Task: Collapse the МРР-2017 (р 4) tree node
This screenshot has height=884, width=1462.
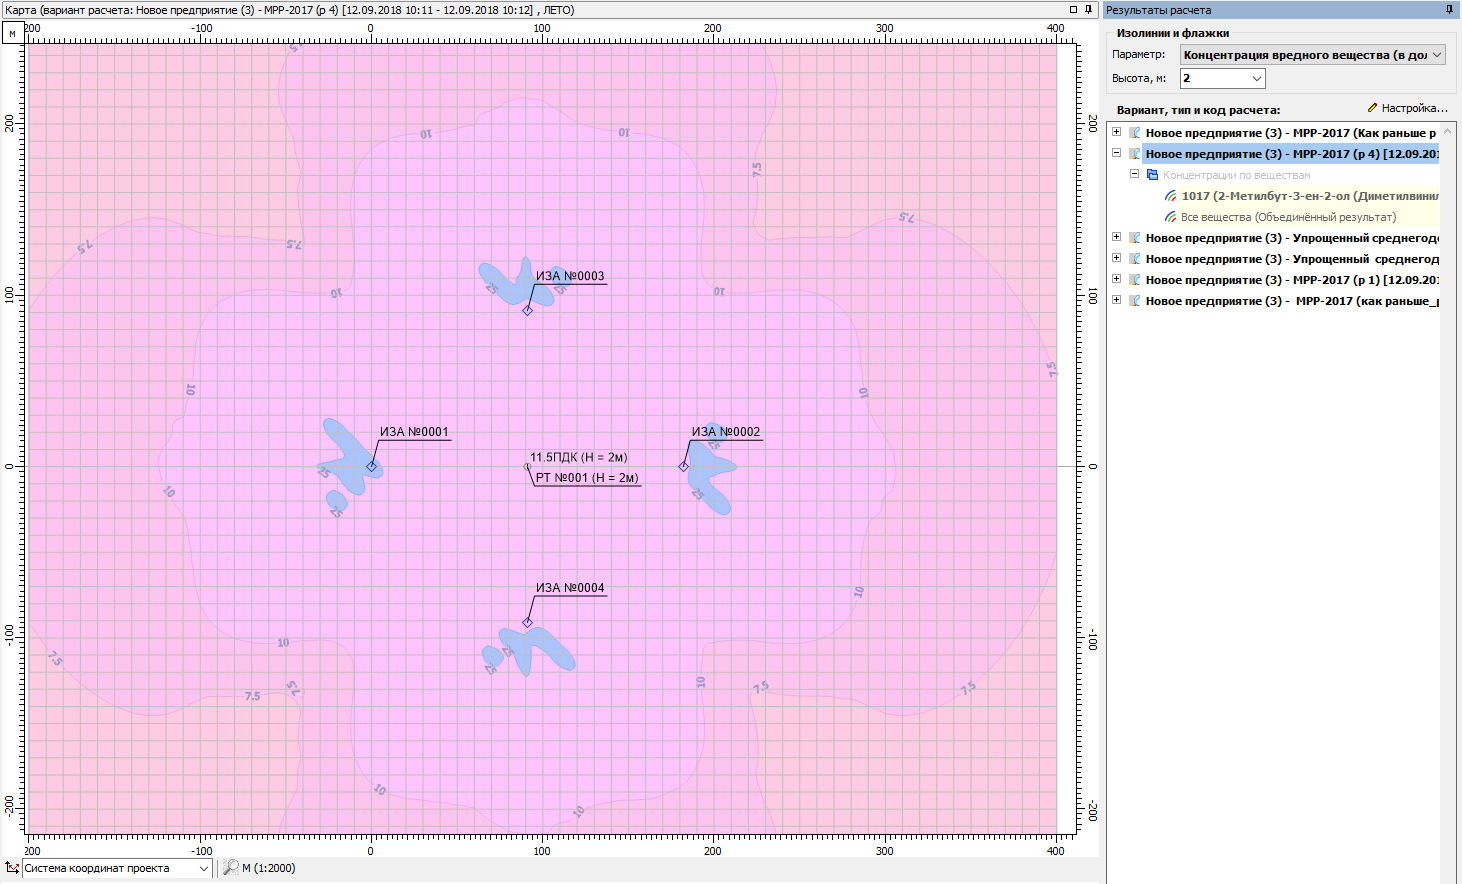Action: (x=1116, y=154)
